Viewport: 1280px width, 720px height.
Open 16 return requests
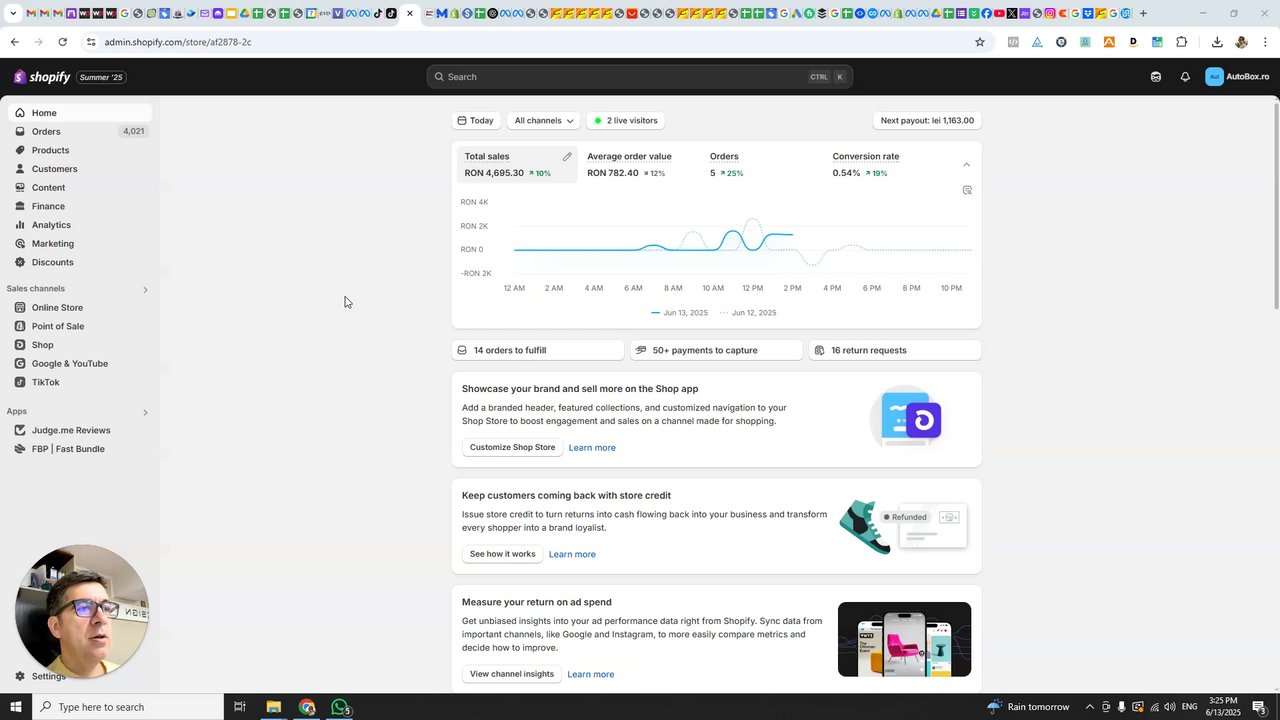(x=895, y=350)
